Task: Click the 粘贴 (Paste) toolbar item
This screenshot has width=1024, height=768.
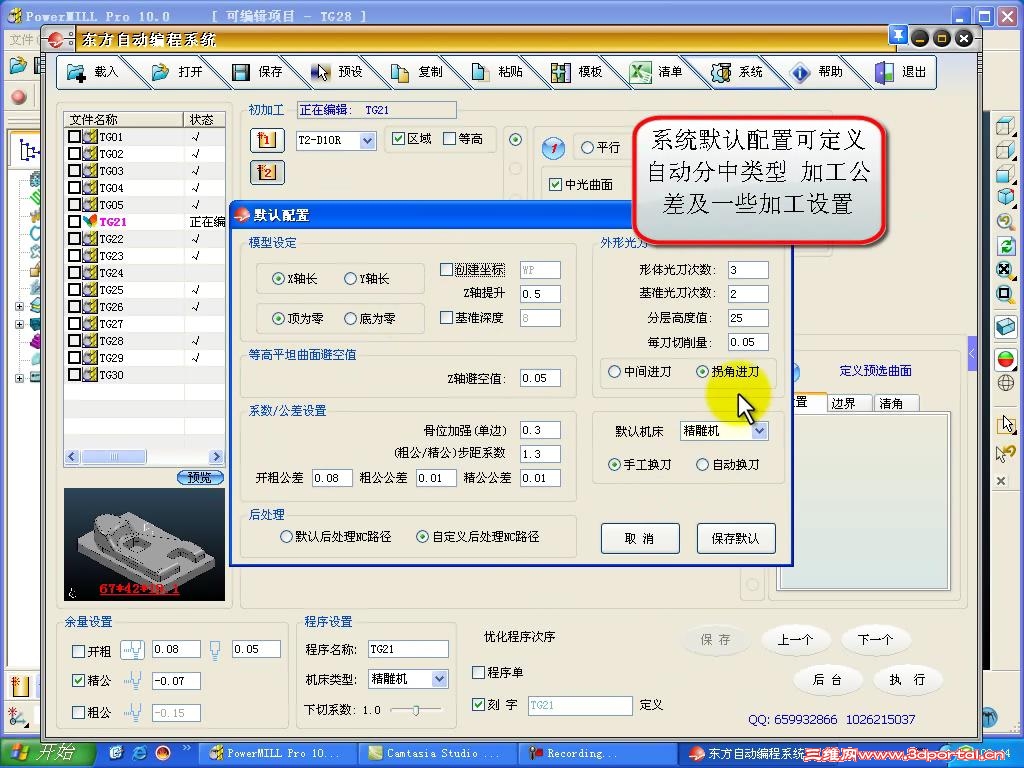Action: (497, 72)
